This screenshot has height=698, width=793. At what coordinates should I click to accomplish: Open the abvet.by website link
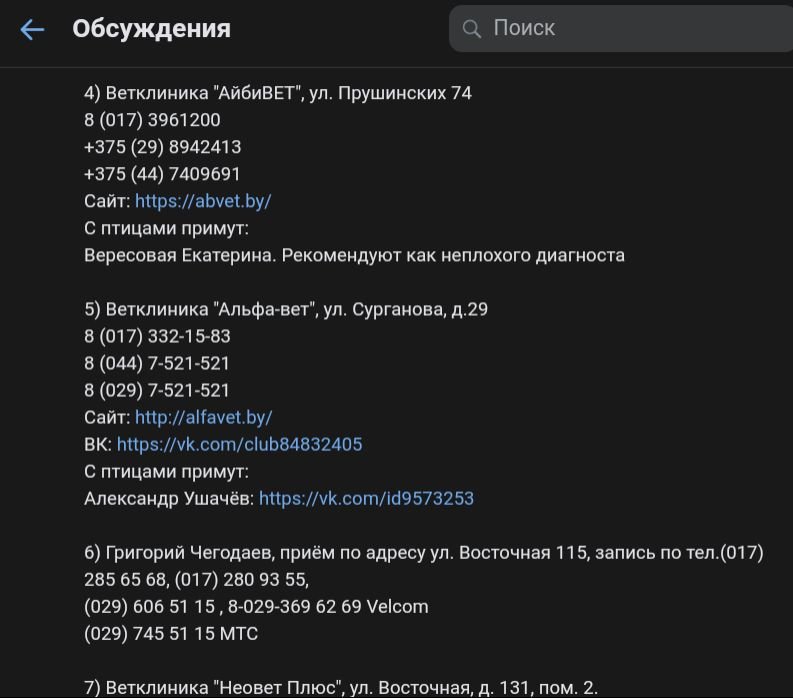(x=203, y=201)
